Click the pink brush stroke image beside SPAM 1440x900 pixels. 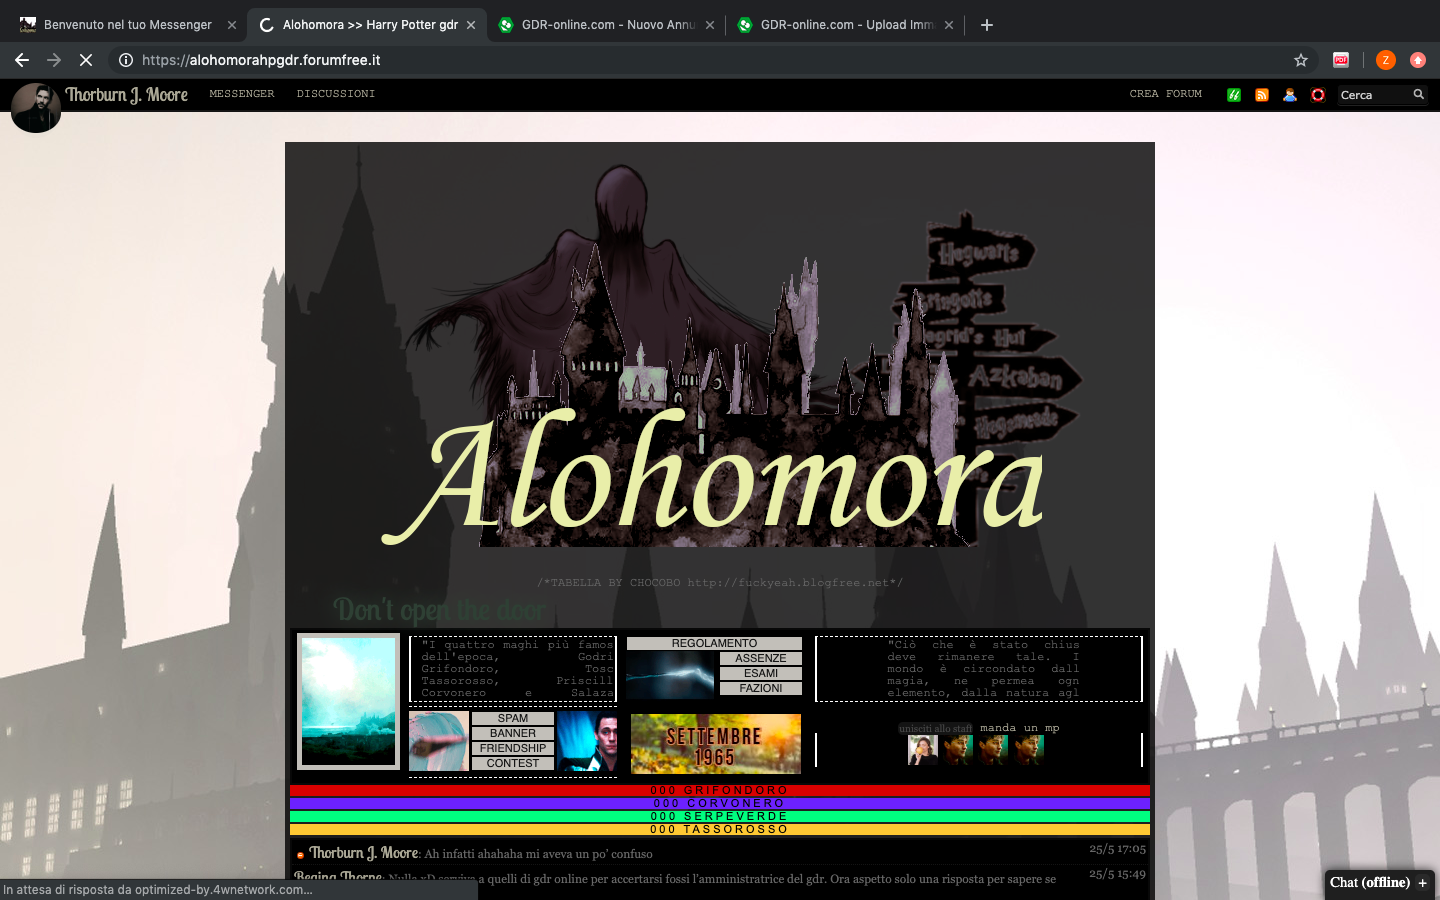tap(439, 741)
